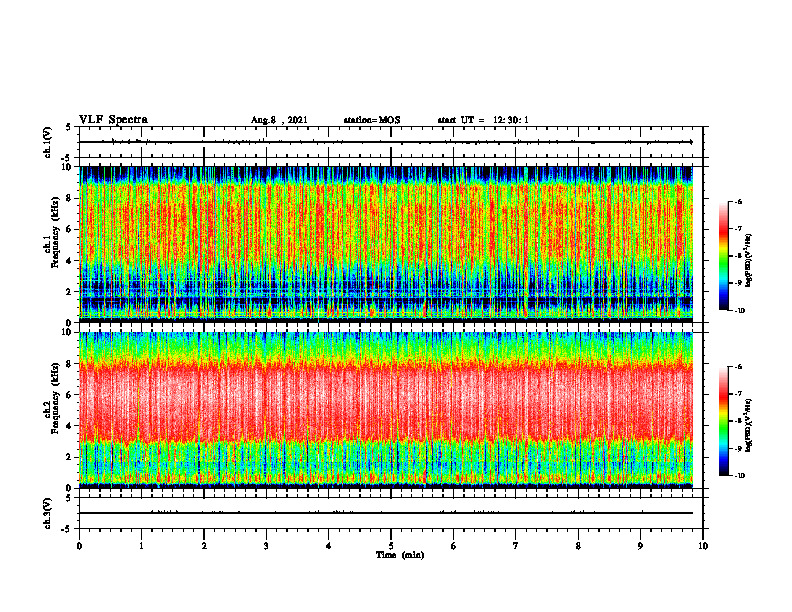Click time axis tick label "9"
Image resolution: width=792 pixels, height=612 pixels.
click(640, 546)
